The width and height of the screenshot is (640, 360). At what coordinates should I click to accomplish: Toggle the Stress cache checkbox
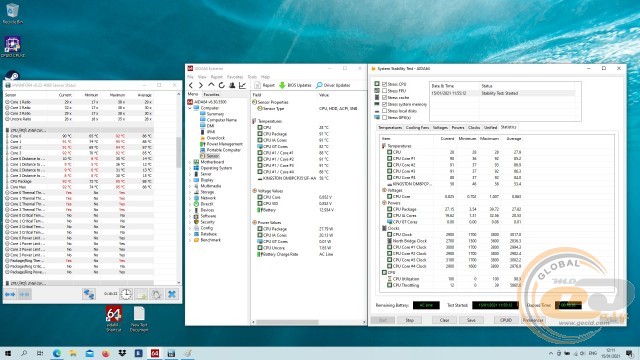pyautogui.click(x=384, y=98)
